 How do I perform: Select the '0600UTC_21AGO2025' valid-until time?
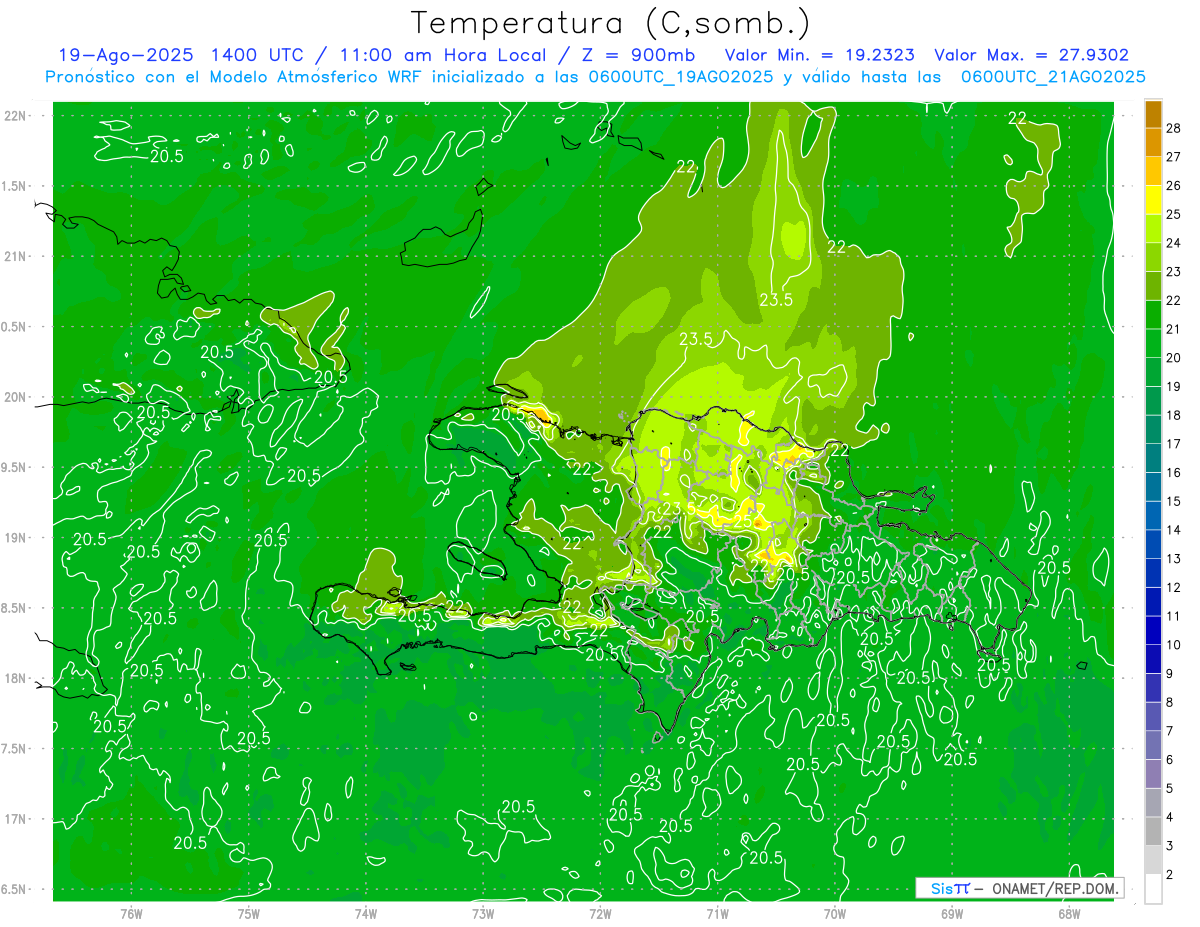click(1053, 76)
